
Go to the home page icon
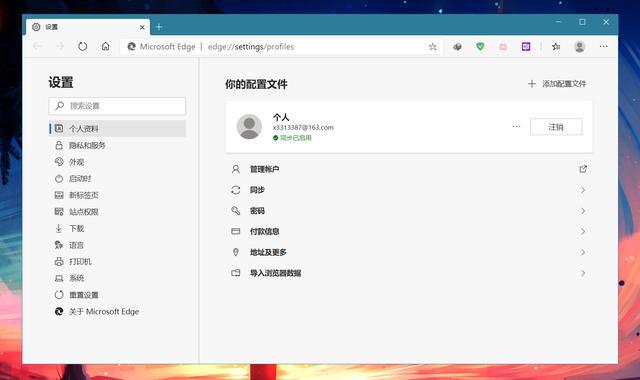tap(105, 46)
